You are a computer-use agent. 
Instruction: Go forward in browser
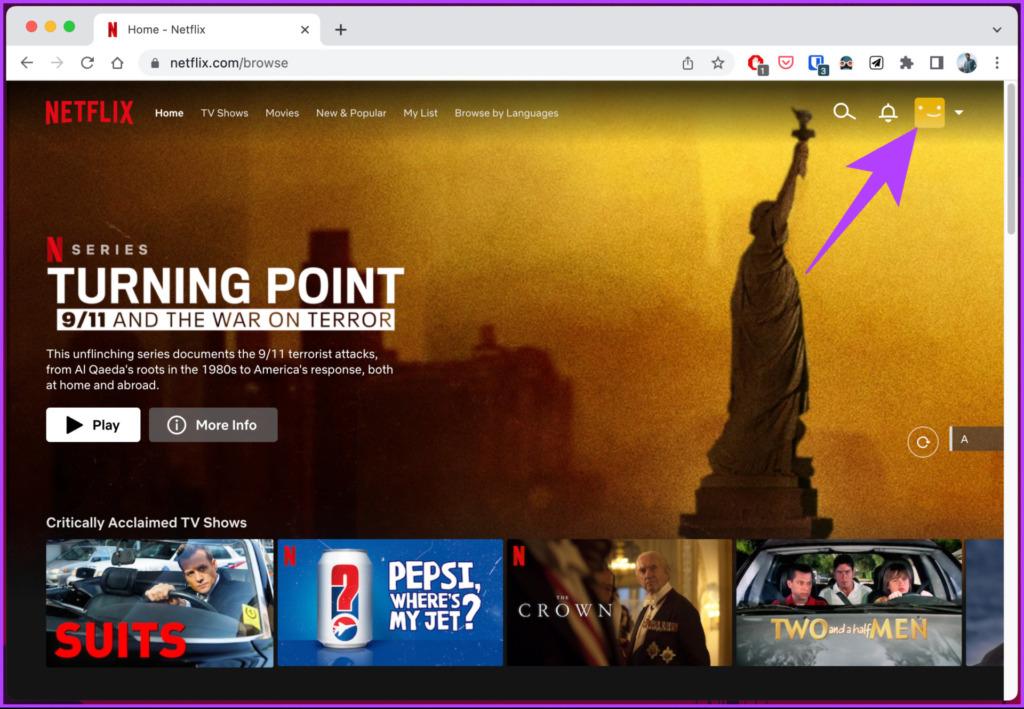pos(57,63)
